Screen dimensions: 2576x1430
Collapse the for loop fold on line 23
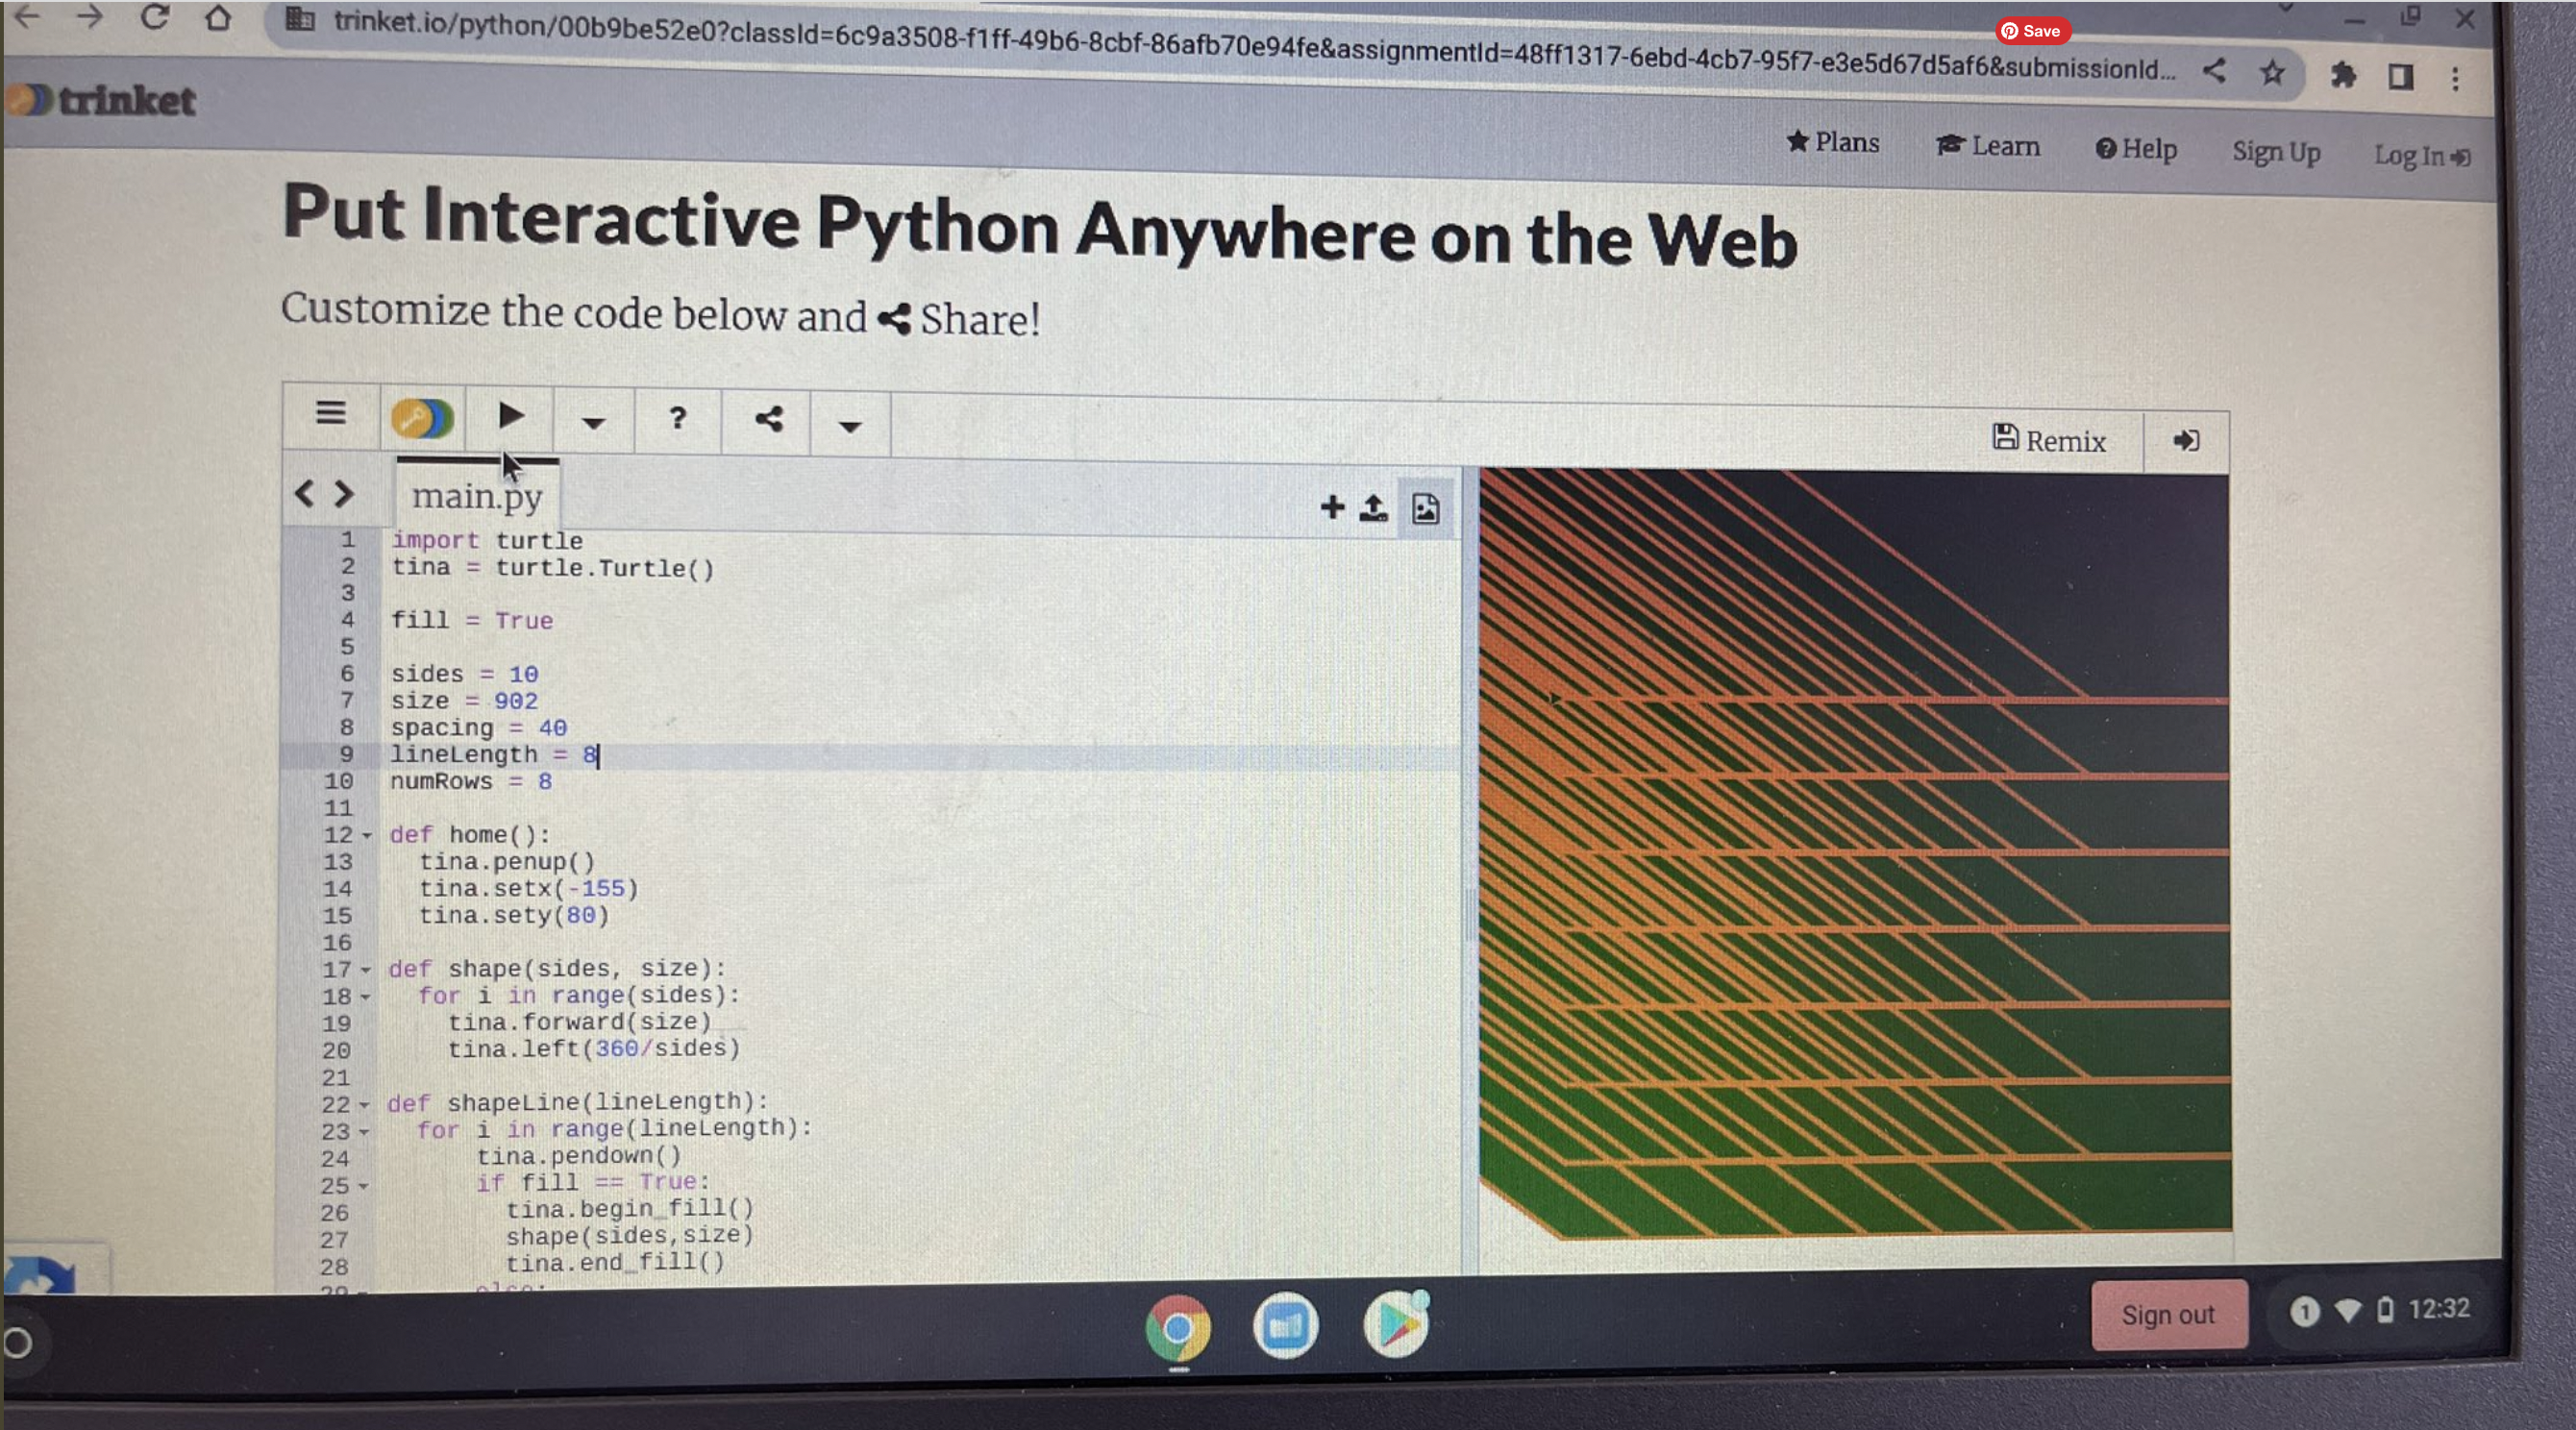[364, 1132]
